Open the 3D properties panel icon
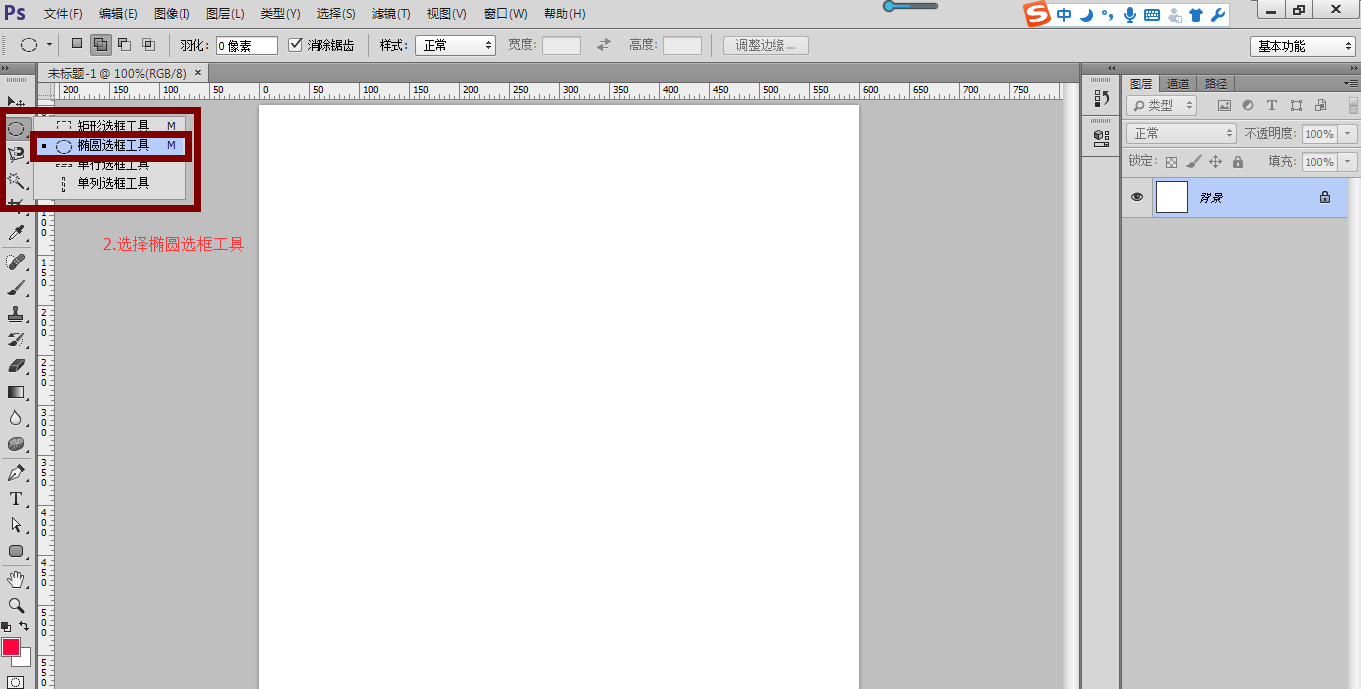This screenshot has width=1361, height=689. (1102, 136)
